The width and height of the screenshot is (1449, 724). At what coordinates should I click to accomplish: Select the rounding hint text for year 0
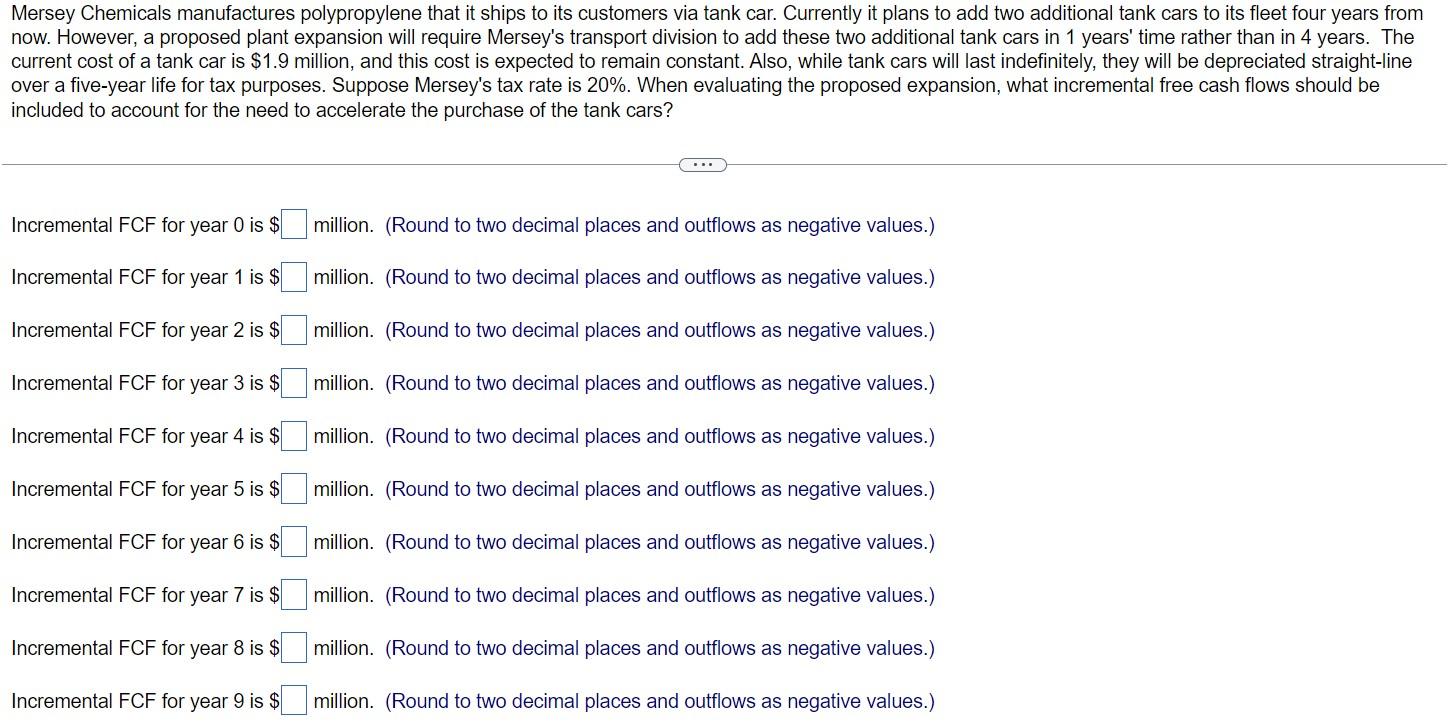[x=659, y=225]
